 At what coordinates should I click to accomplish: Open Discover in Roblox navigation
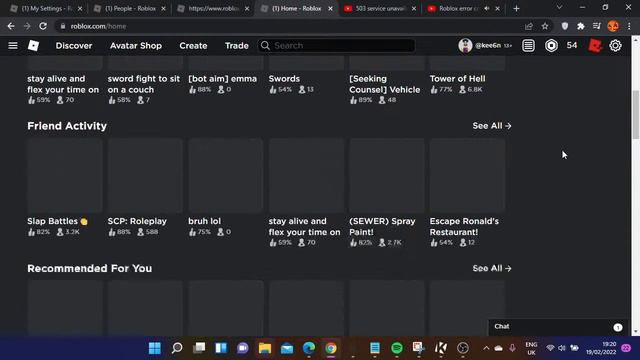tap(74, 46)
